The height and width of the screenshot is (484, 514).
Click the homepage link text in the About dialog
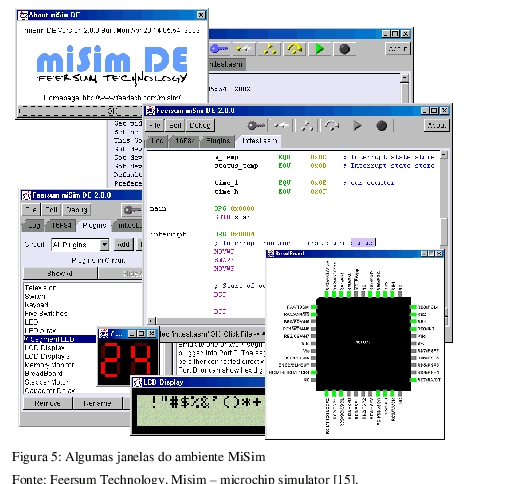pyautogui.click(x=112, y=97)
